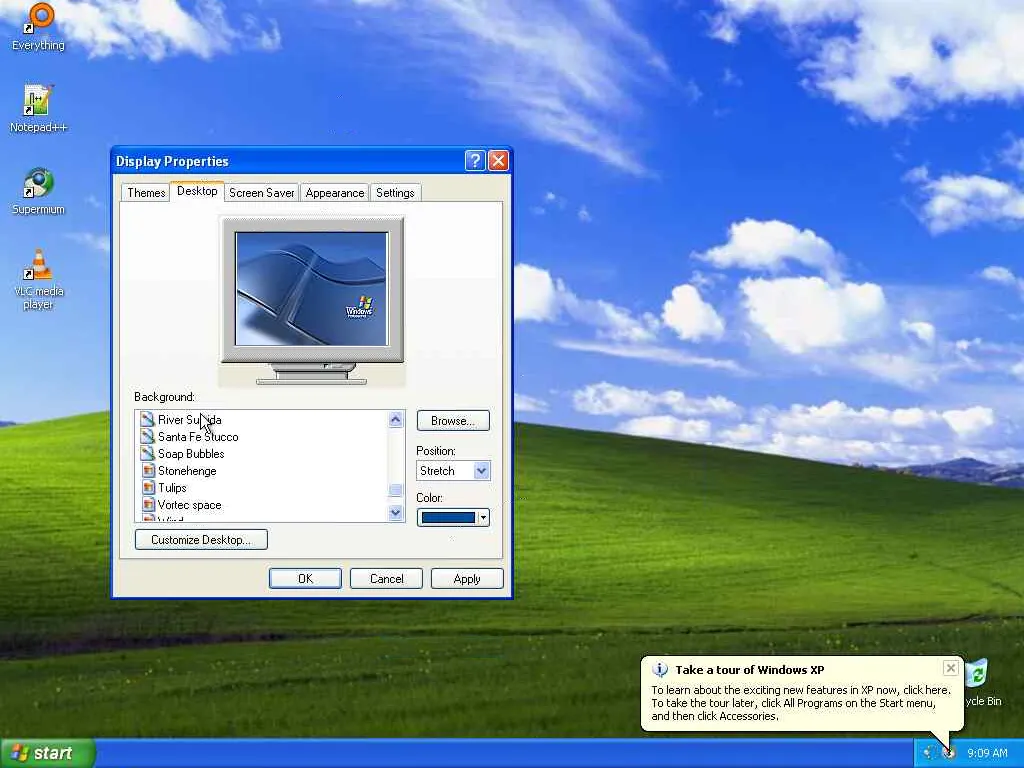This screenshot has width=1024, height=768.
Task: Open Customize Desktop dialog
Action: [201, 539]
